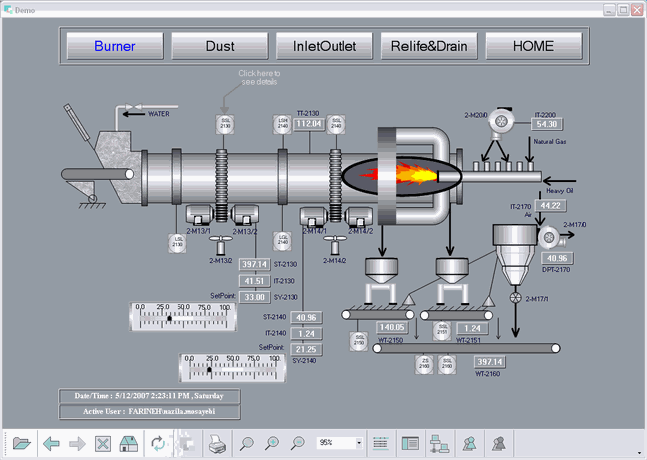The image size is (647, 460).
Task: Open the Relife&Drain screen
Action: click(x=429, y=46)
